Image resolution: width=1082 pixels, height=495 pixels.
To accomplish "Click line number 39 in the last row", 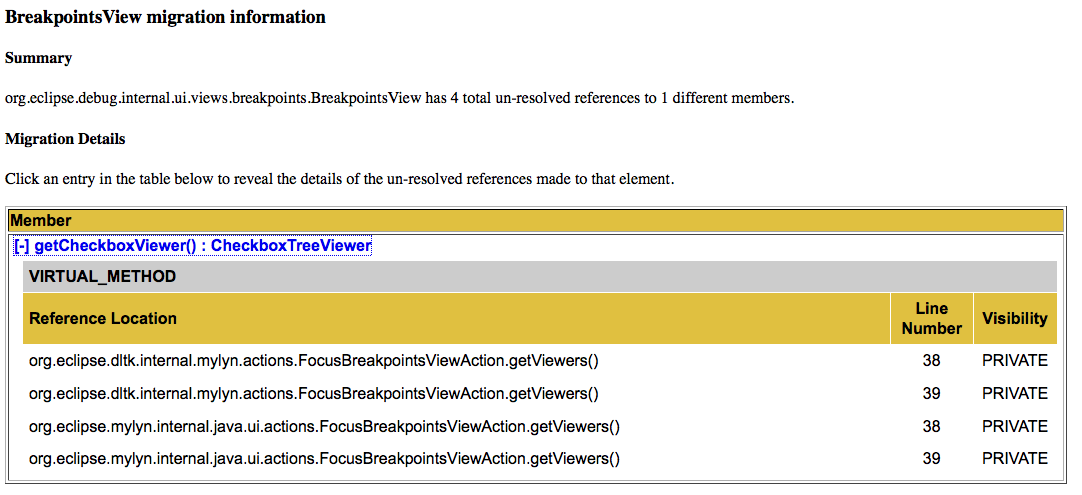I will tap(932, 459).
